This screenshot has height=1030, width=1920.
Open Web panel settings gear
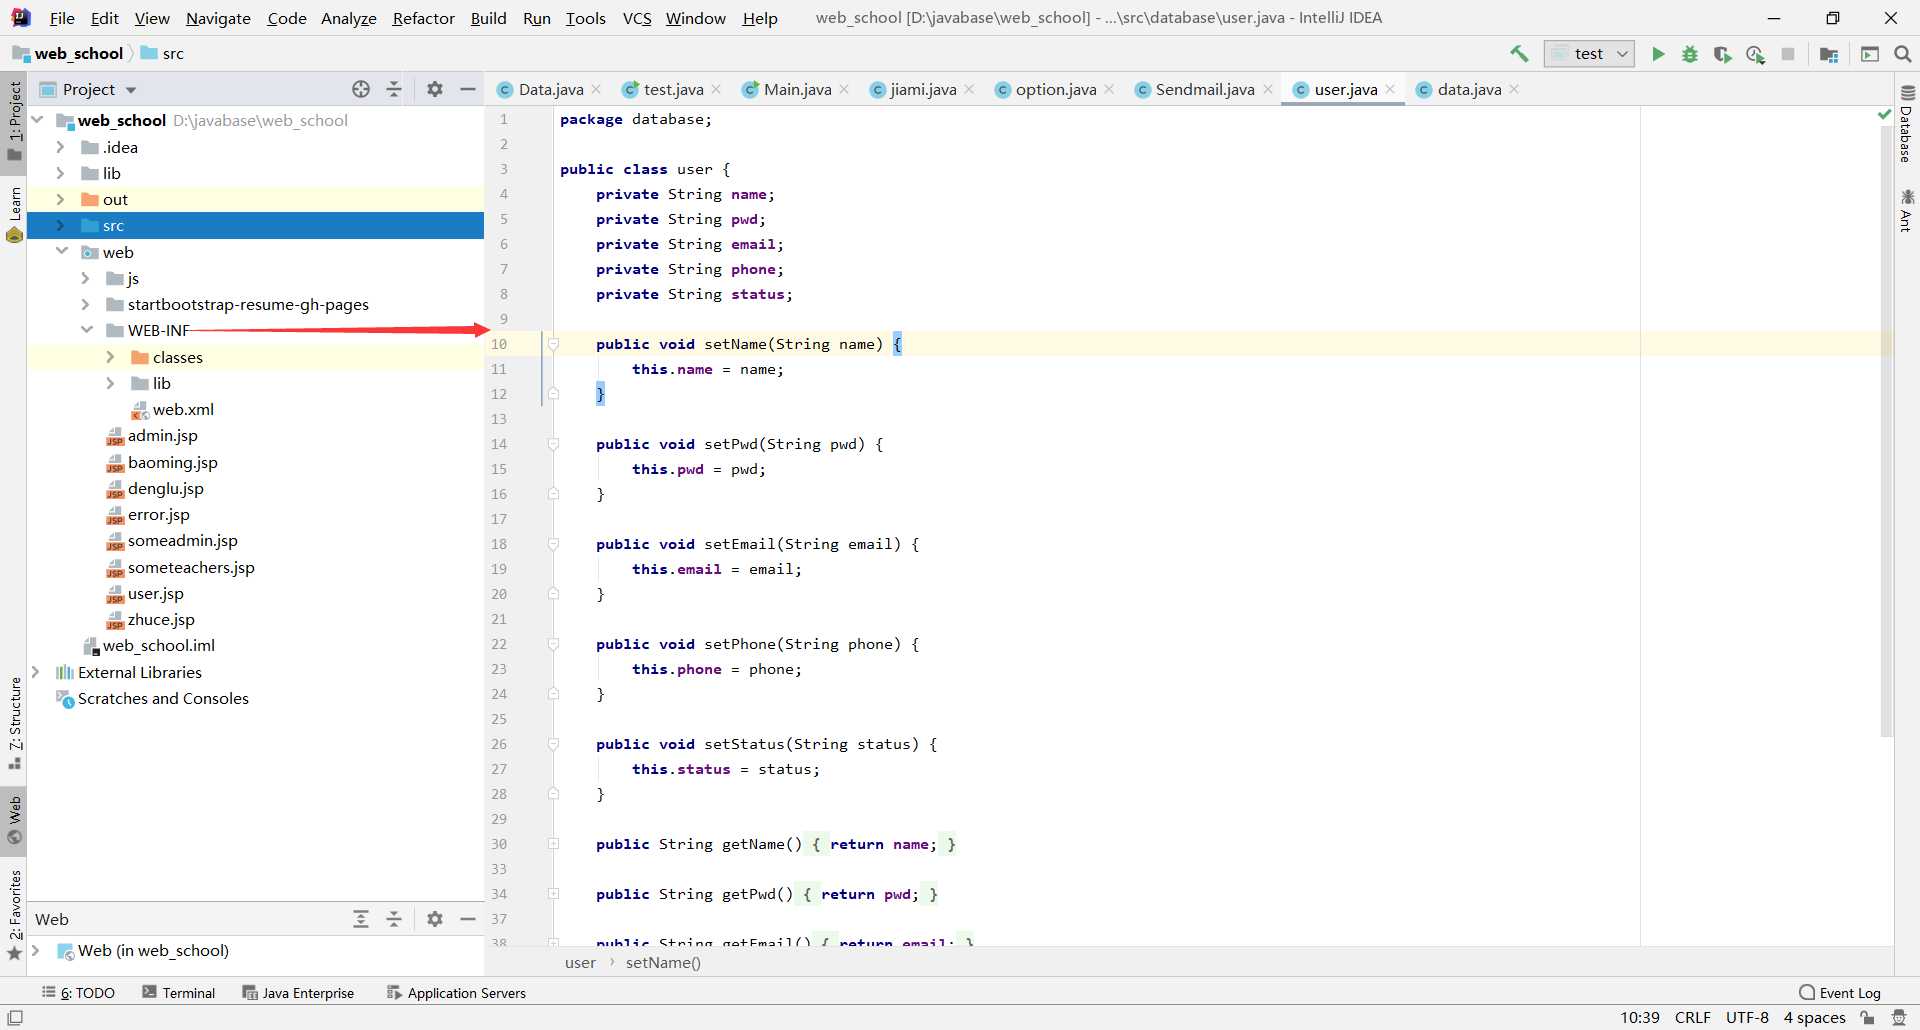[x=434, y=919]
